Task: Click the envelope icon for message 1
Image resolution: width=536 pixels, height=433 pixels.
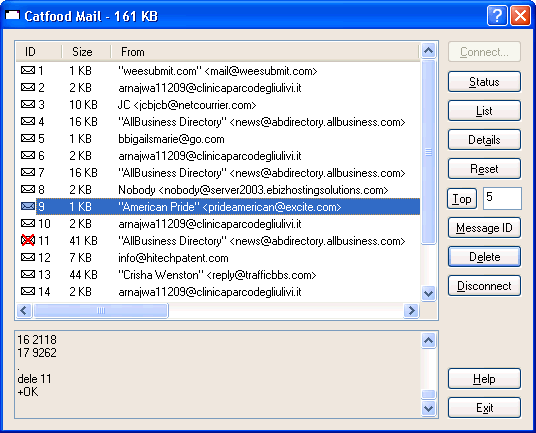Action: coord(28,71)
